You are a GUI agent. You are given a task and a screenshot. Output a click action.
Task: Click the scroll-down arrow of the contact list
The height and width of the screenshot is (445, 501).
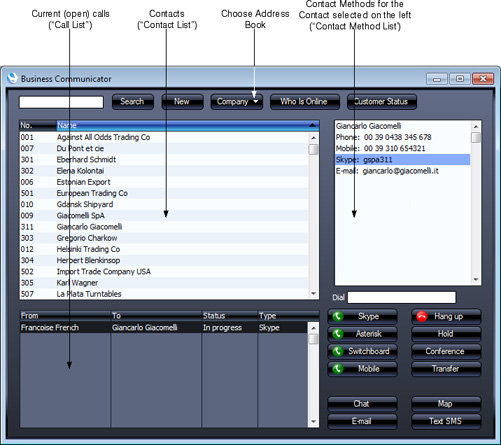pos(313,294)
